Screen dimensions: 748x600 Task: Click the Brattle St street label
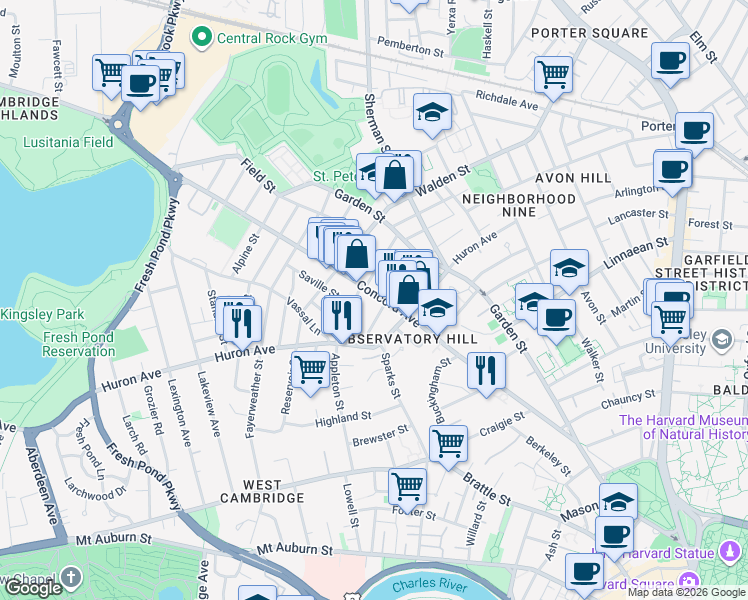[x=487, y=489]
